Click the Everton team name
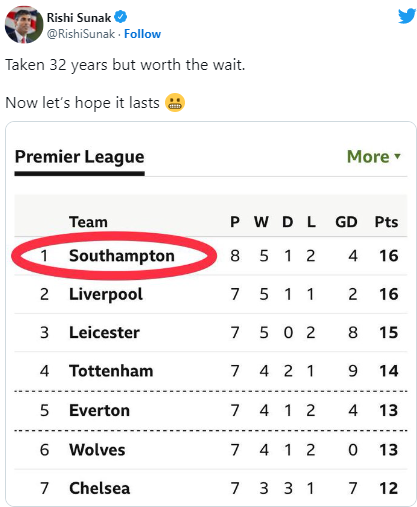Image resolution: width=417 pixels, height=507 pixels. pos(99,410)
